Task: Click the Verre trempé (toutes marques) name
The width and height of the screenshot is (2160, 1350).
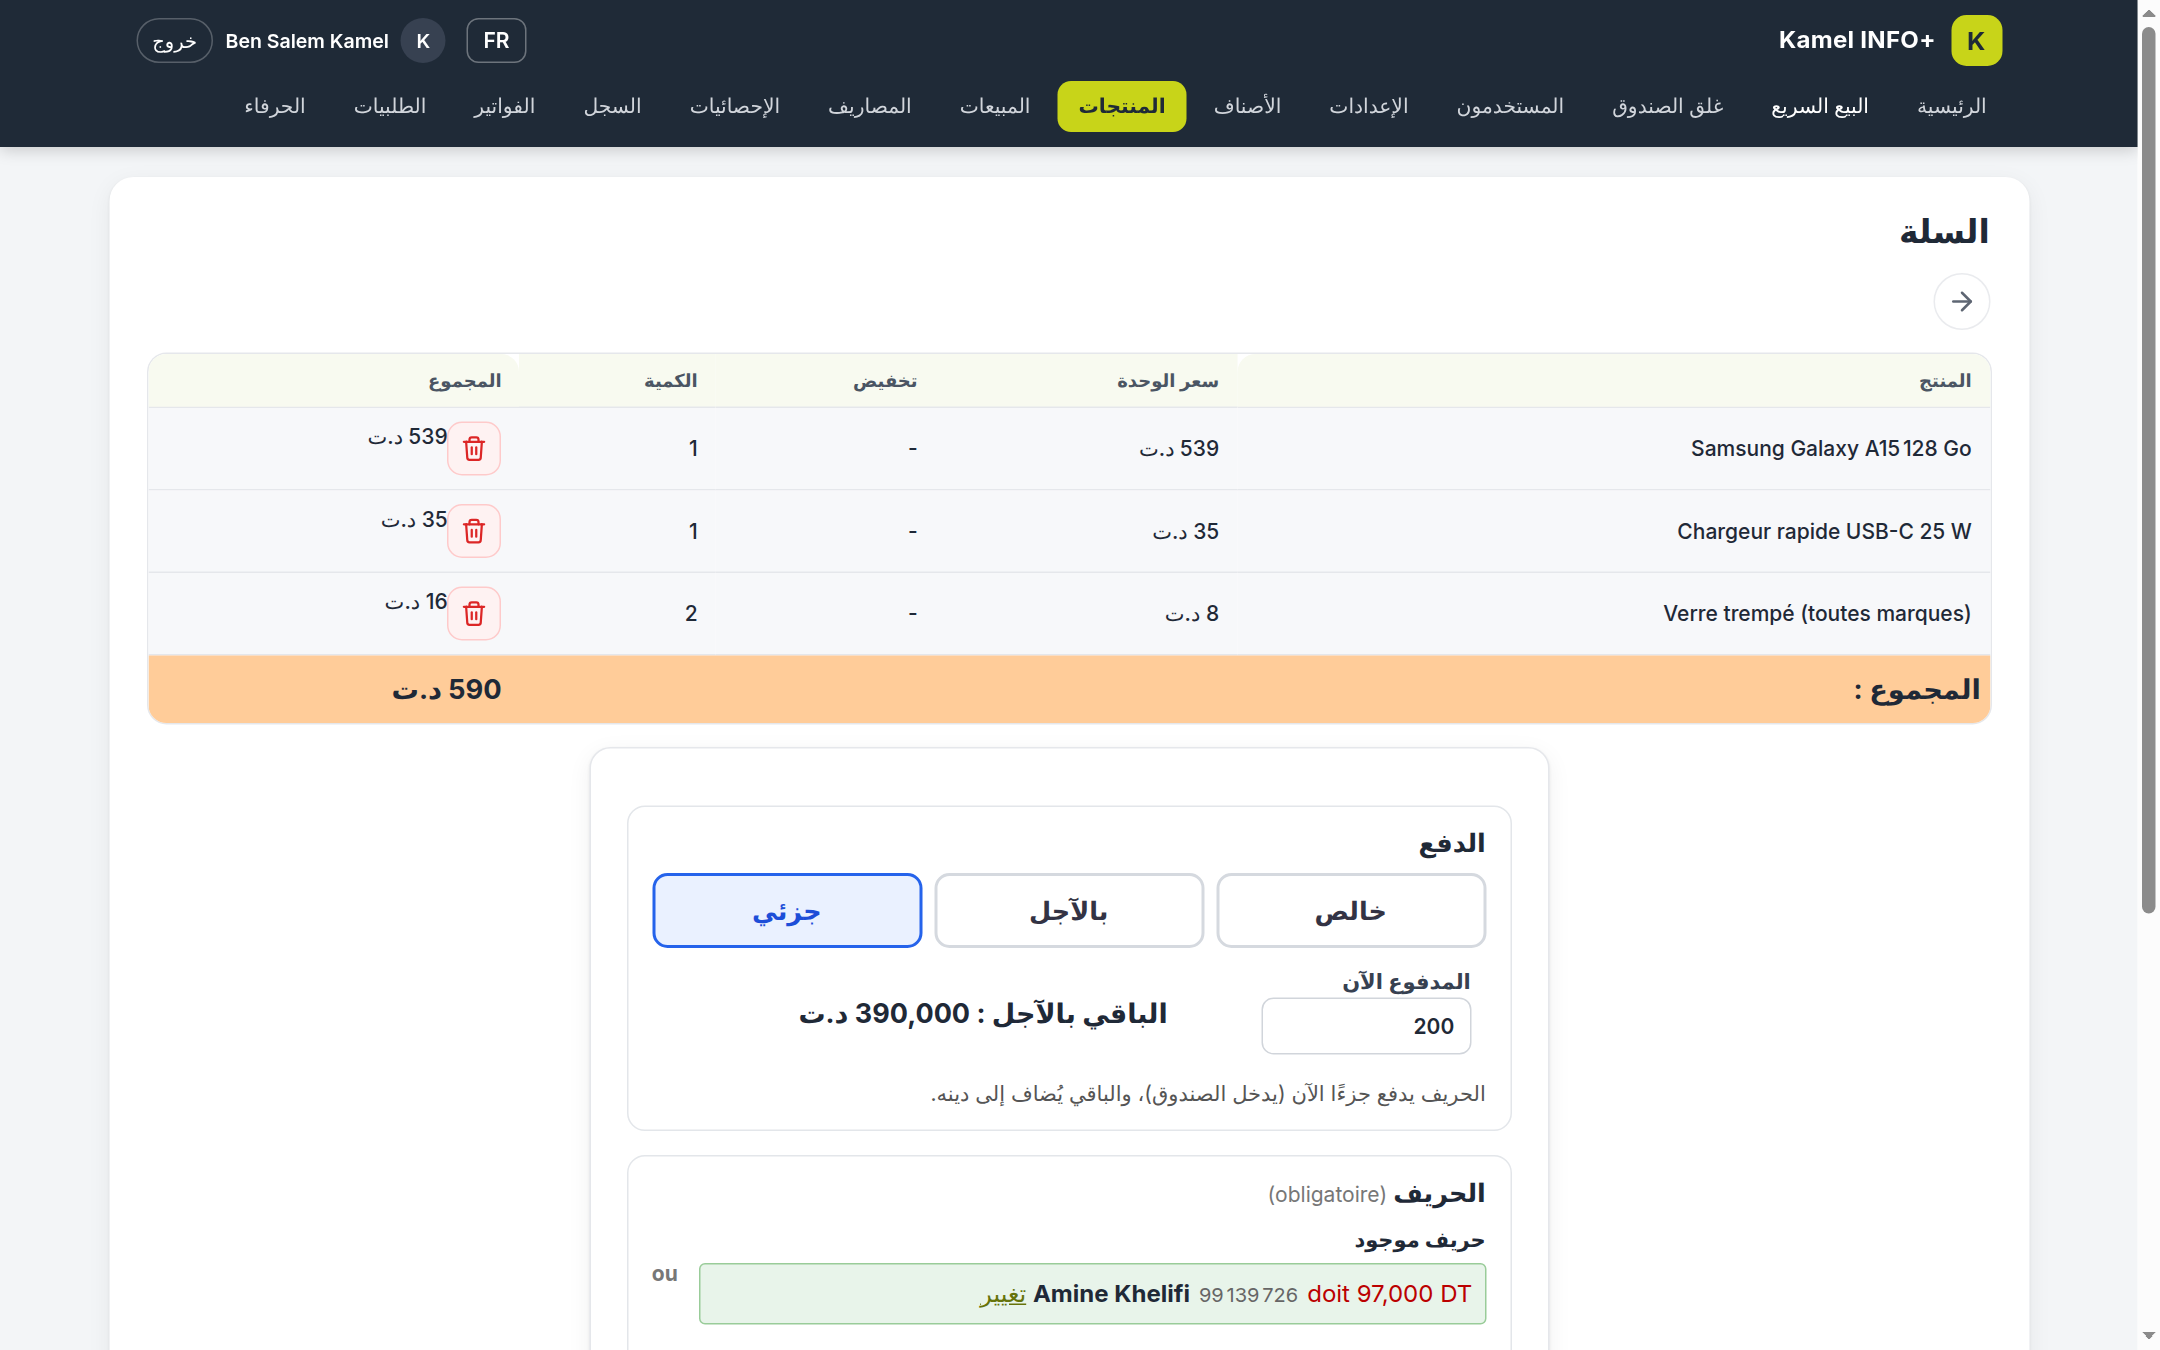Action: [x=1817, y=613]
